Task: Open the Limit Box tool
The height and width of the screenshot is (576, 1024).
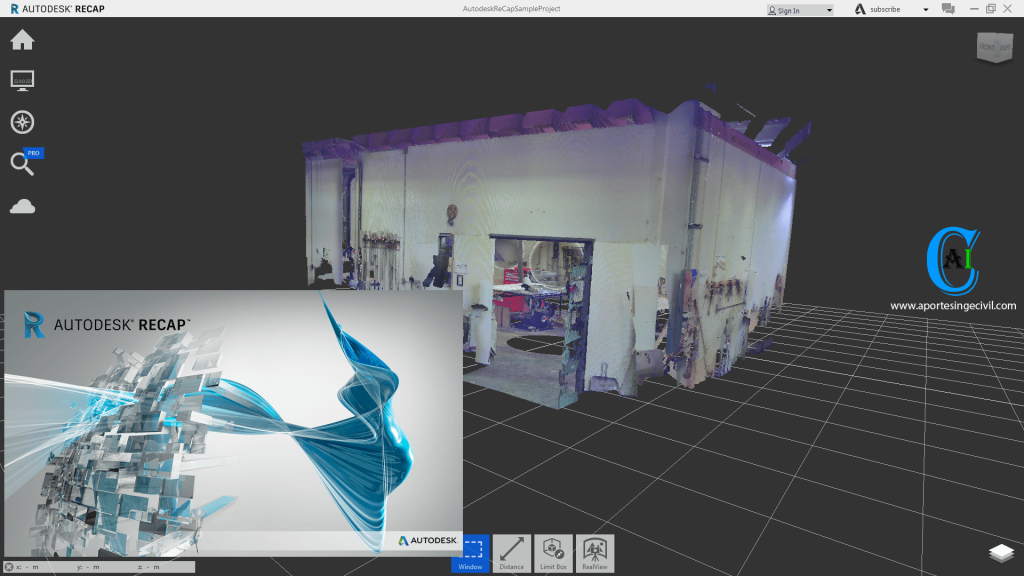Action: [553, 551]
